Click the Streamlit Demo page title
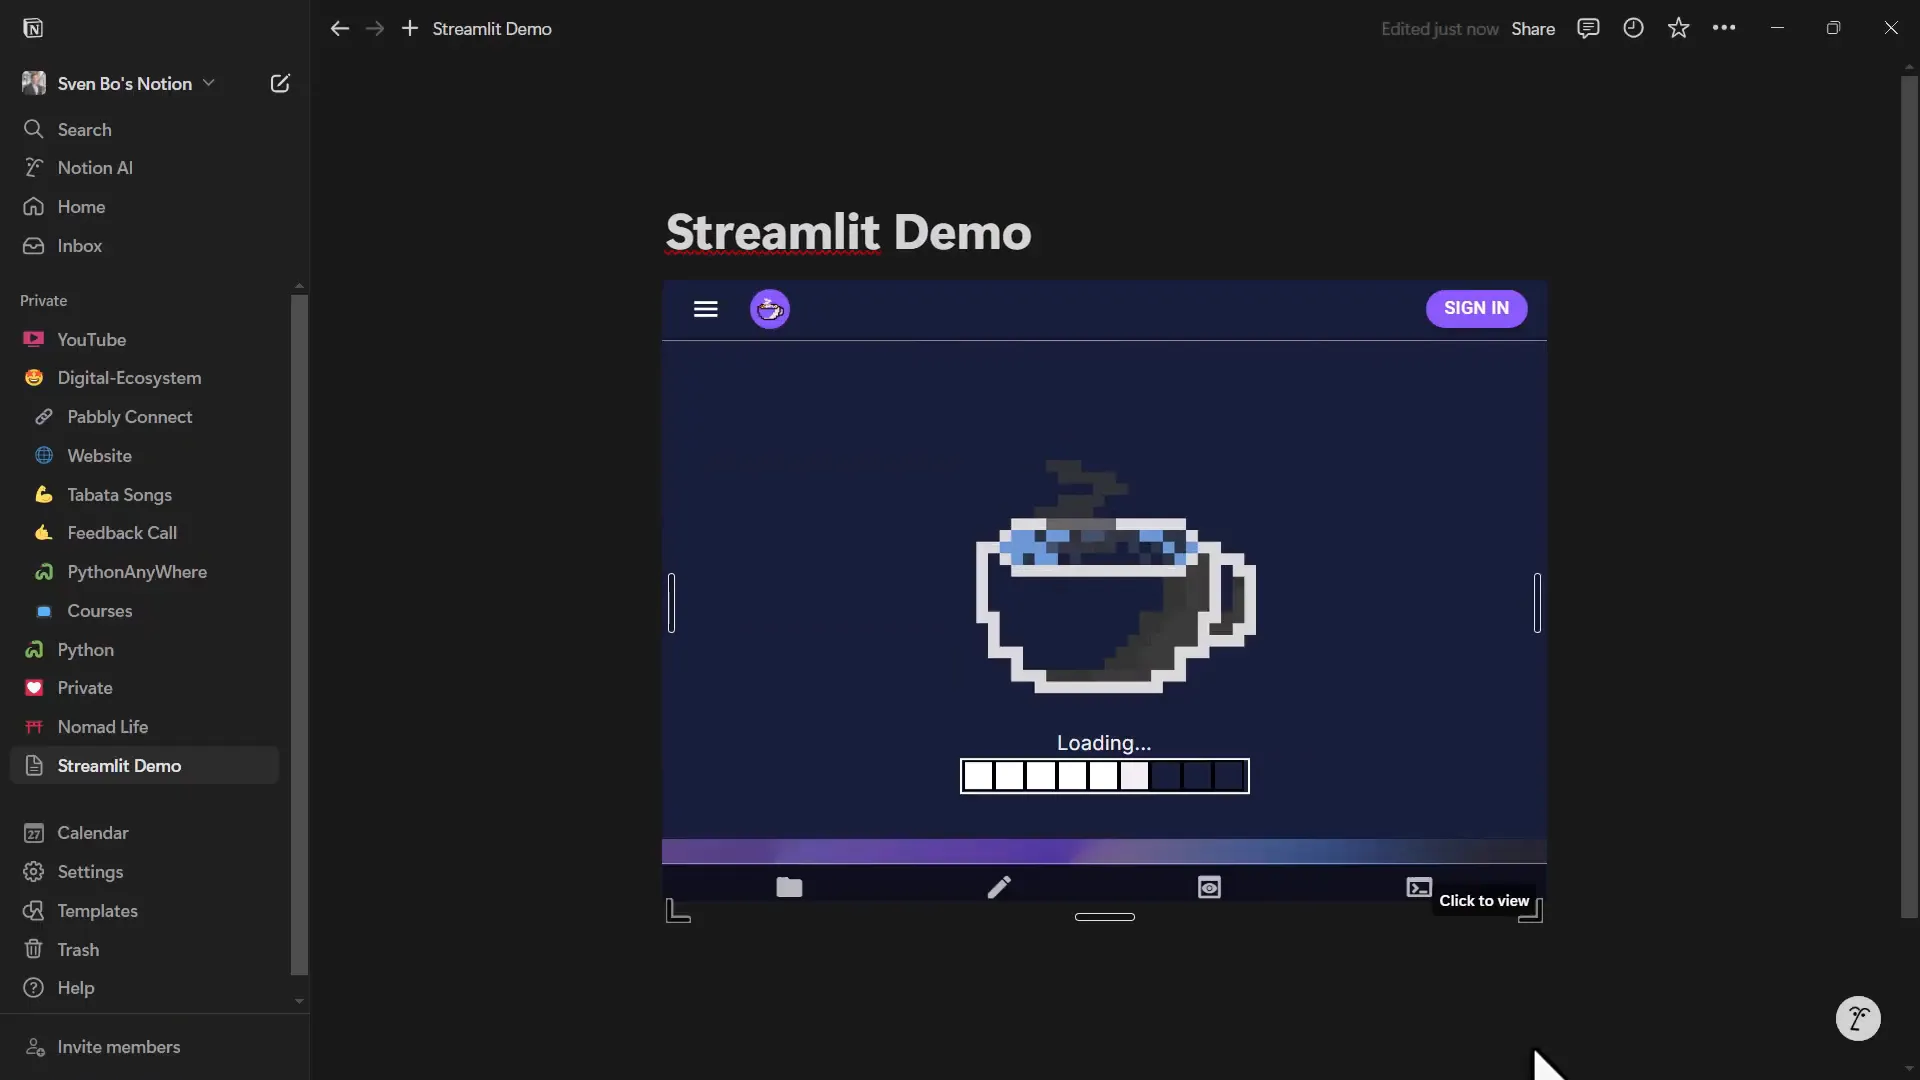The height and width of the screenshot is (1080, 1920). point(848,232)
